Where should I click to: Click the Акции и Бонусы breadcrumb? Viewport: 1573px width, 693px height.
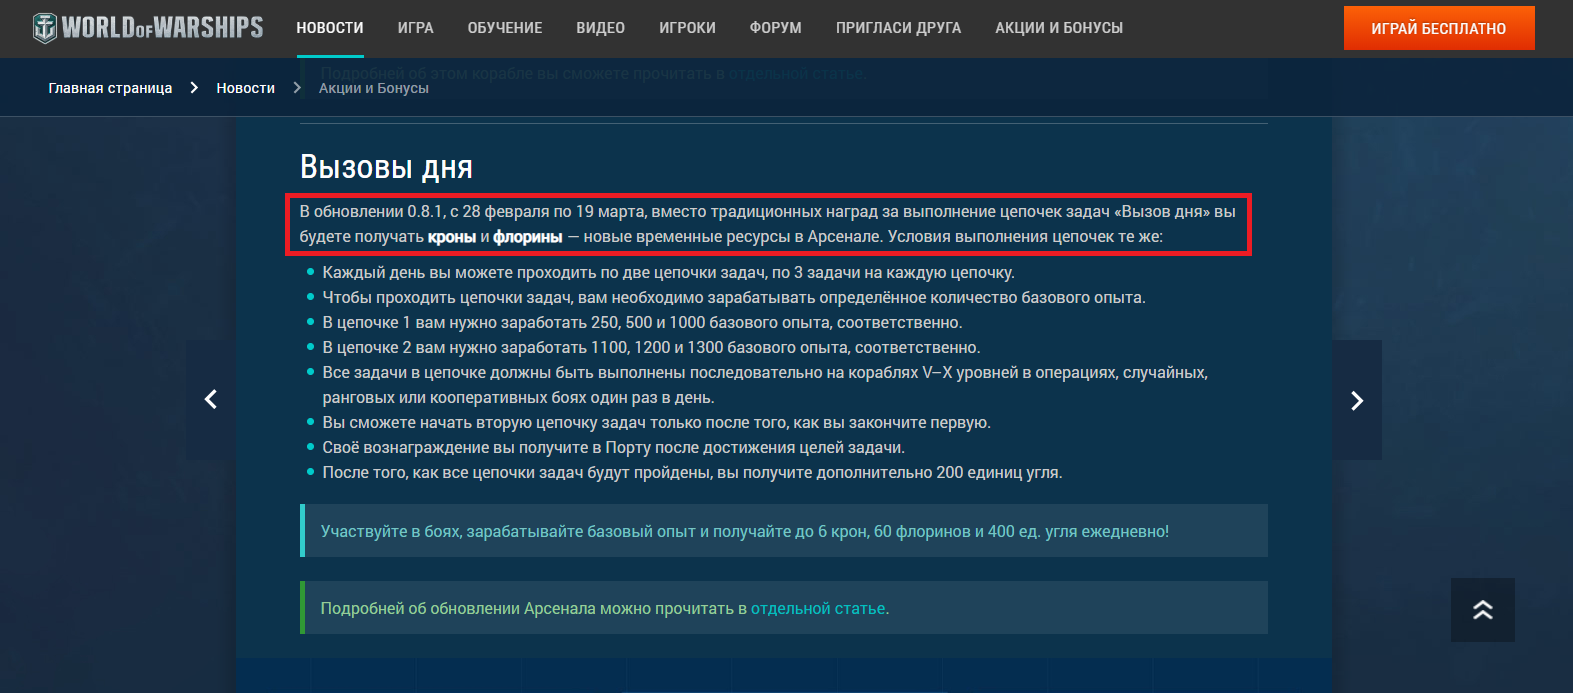[373, 88]
